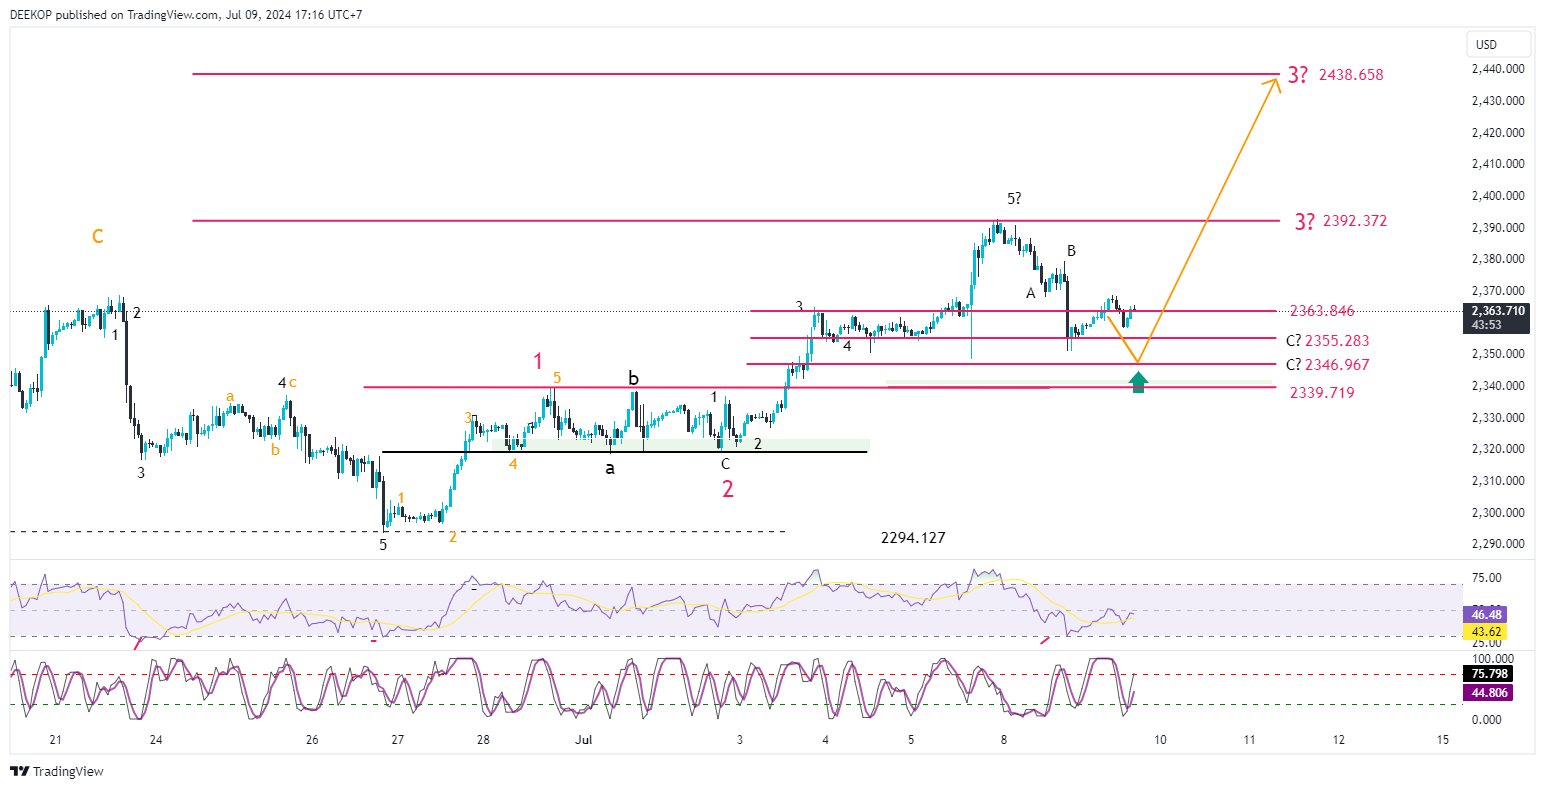The width and height of the screenshot is (1545, 789).
Task: Click the 100.000 stochastic scale label
Action: coord(1491,659)
